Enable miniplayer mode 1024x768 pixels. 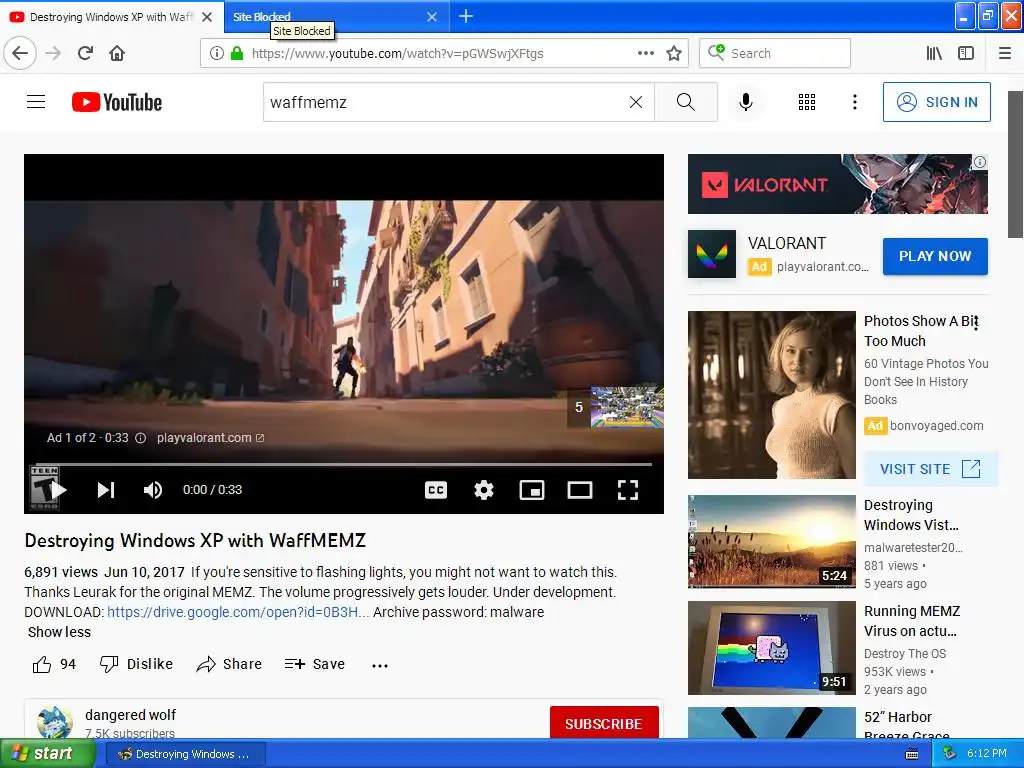(532, 490)
